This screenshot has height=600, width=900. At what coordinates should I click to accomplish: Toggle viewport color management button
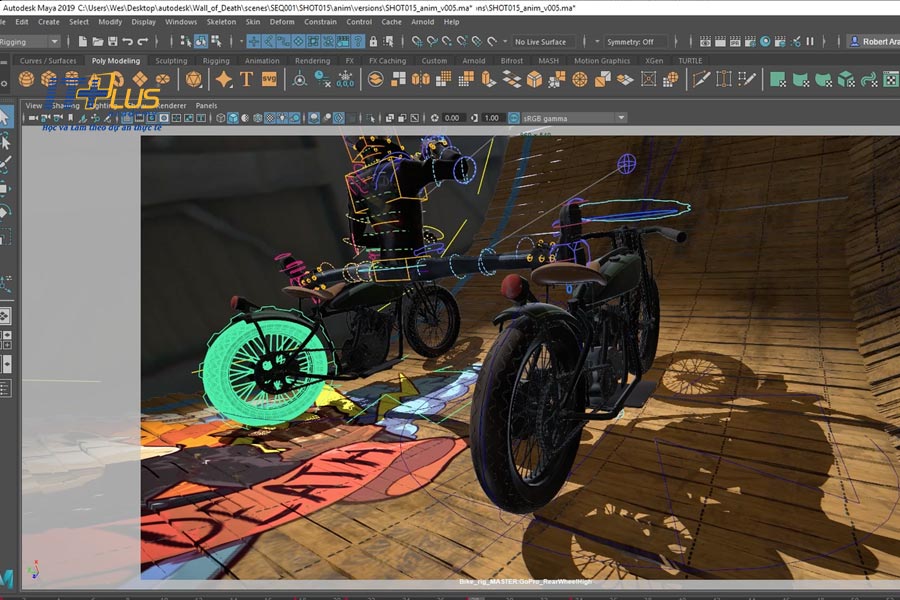click(x=514, y=118)
